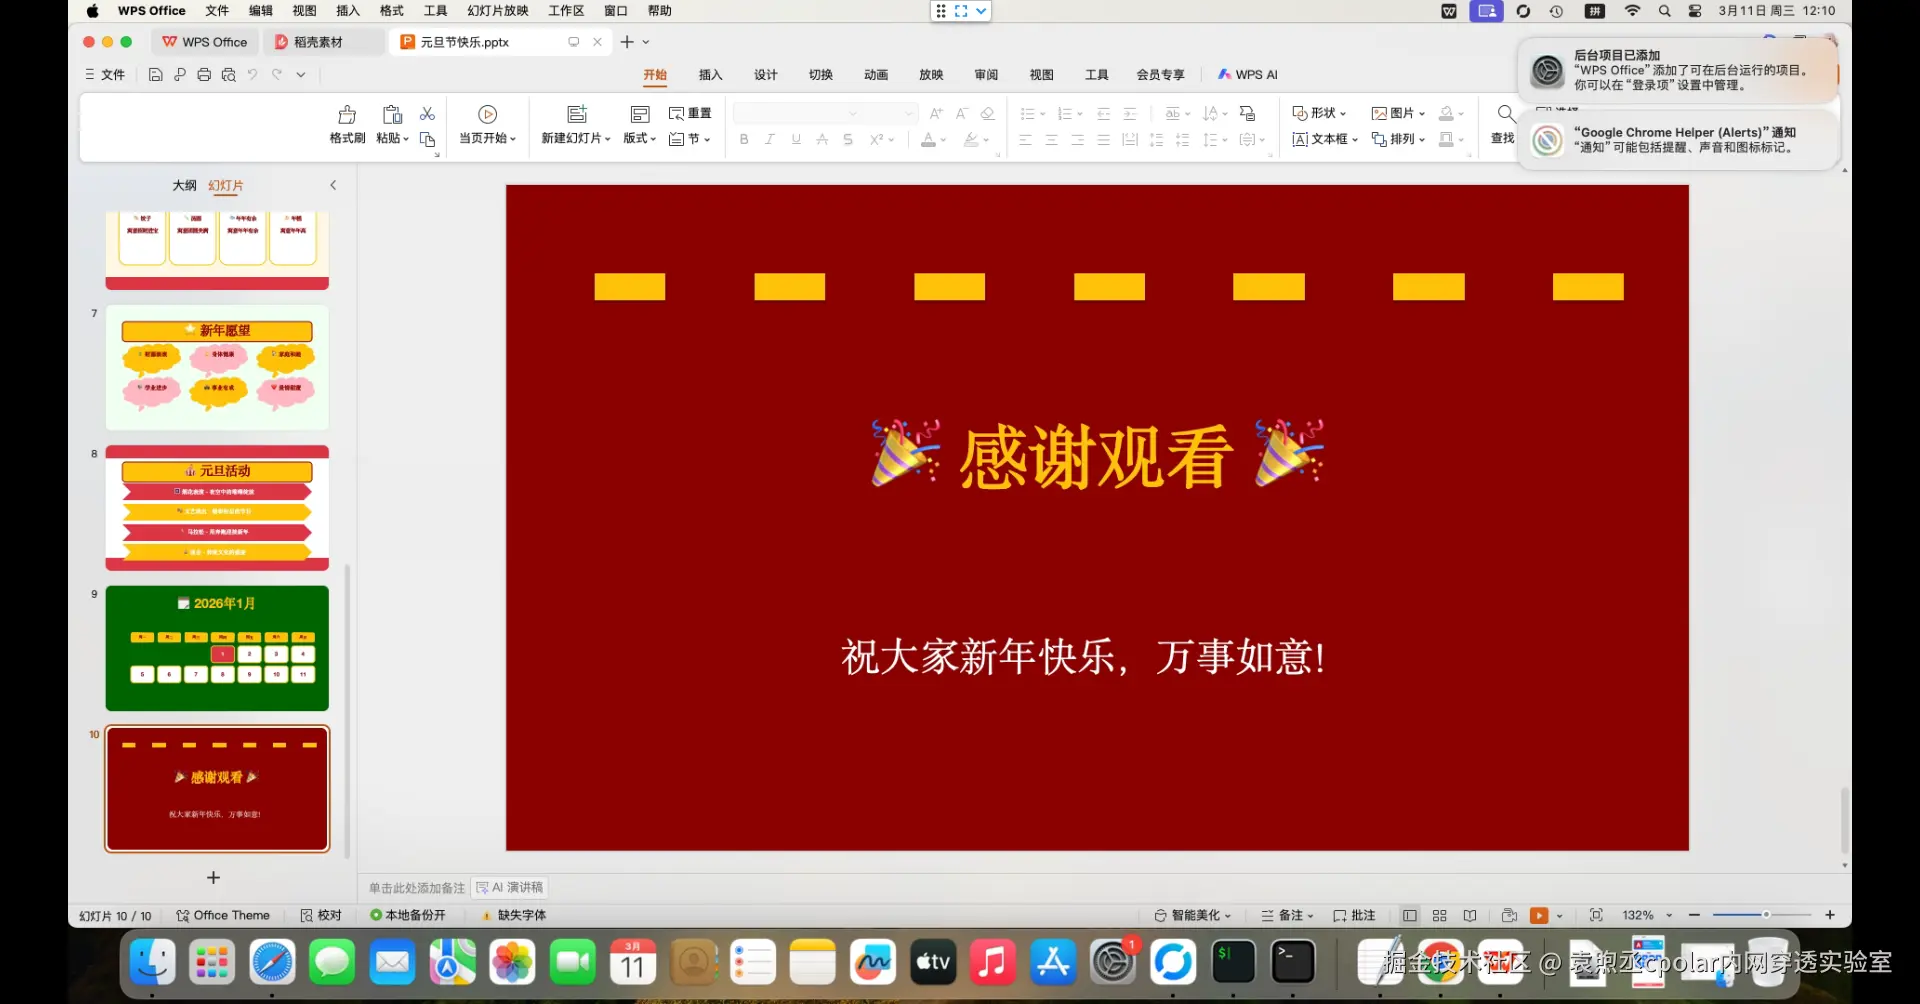
Task: Switch to Normal view in status bar
Action: [x=1410, y=916]
